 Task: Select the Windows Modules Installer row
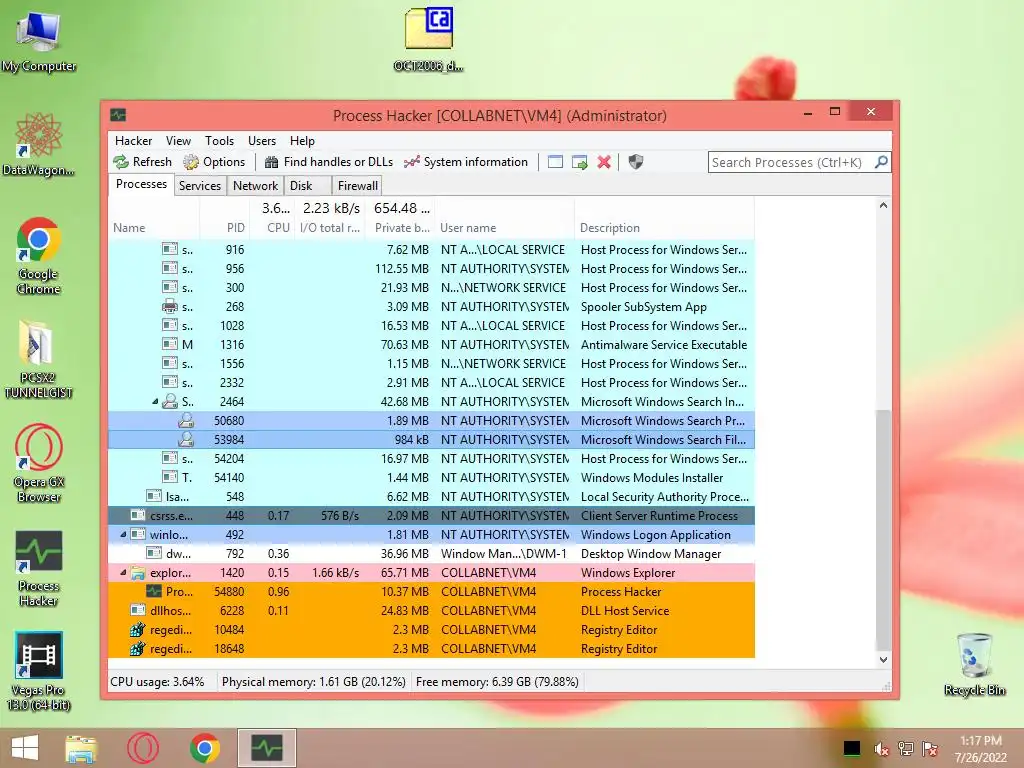(x=431, y=478)
